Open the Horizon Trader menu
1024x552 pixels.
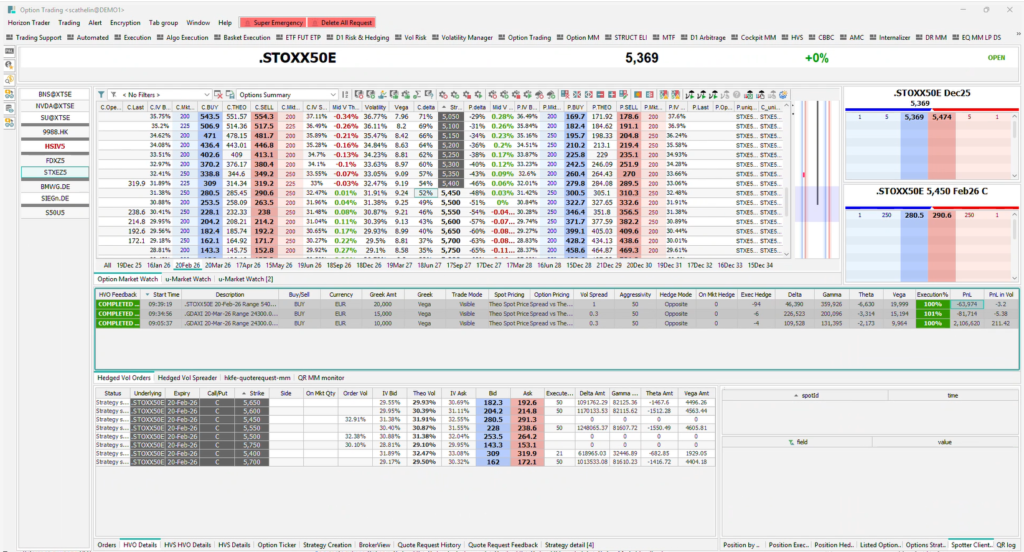29,23
